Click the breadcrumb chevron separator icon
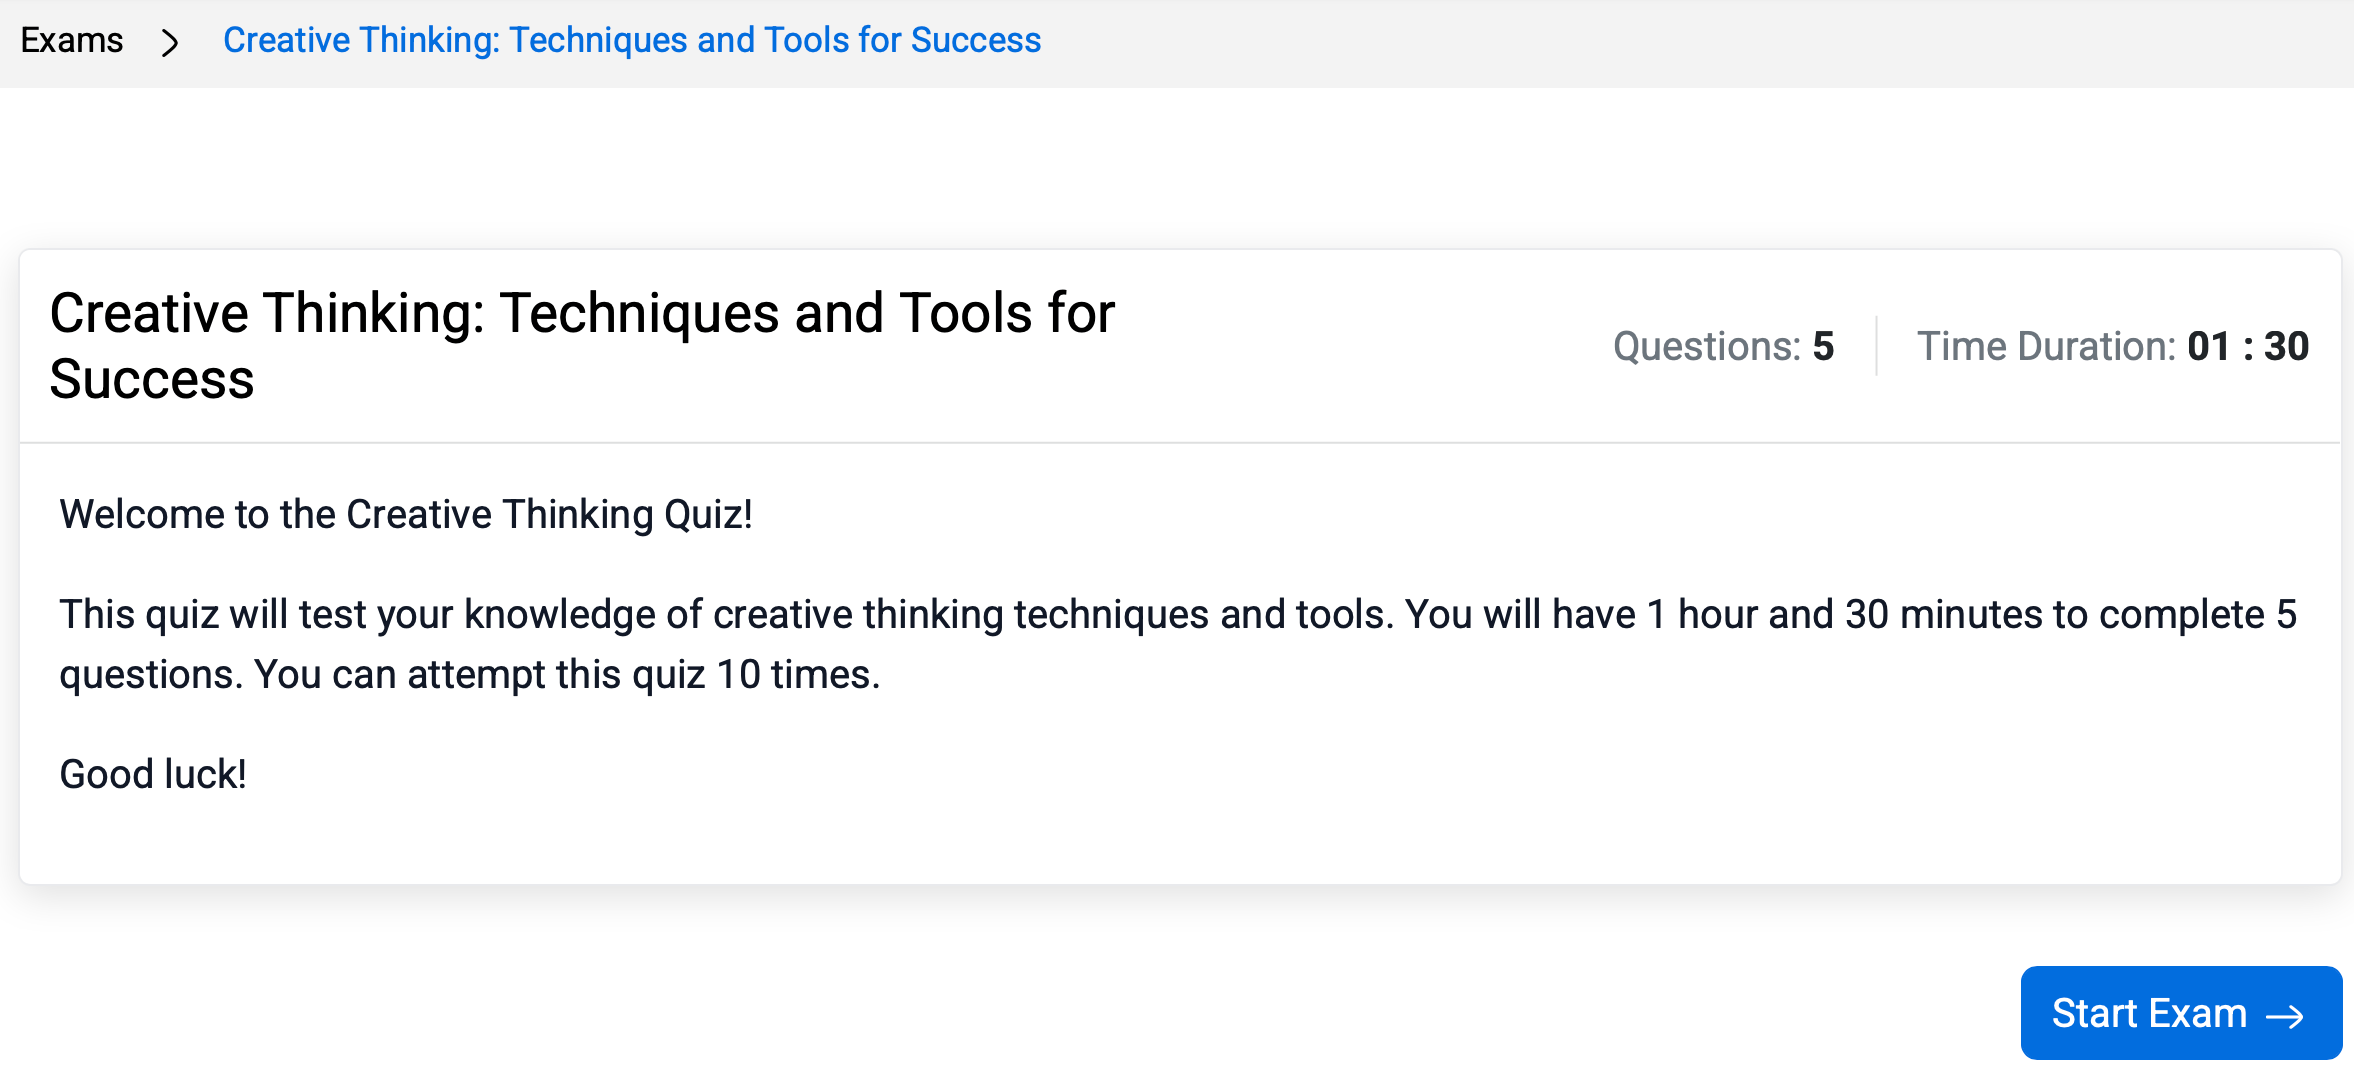Screen dimensions: 2354x1072 171,42
